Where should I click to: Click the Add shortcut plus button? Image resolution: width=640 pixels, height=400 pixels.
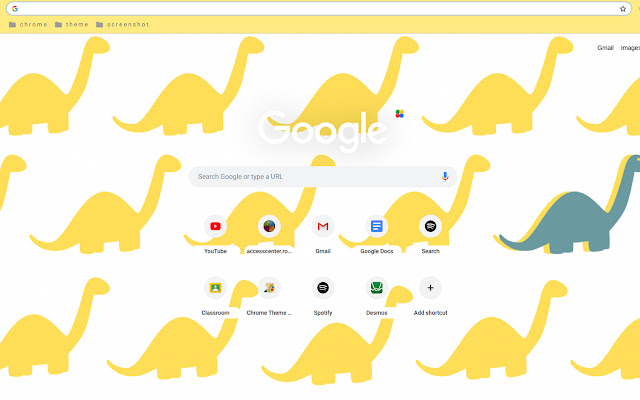[x=430, y=288]
